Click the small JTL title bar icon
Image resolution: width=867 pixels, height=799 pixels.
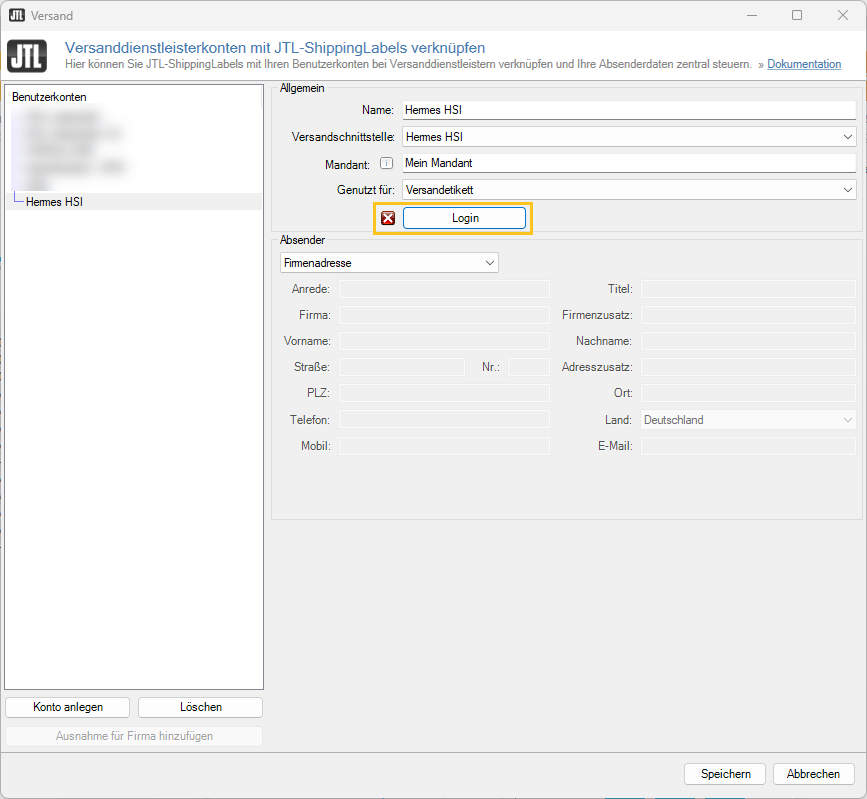pyautogui.click(x=17, y=15)
